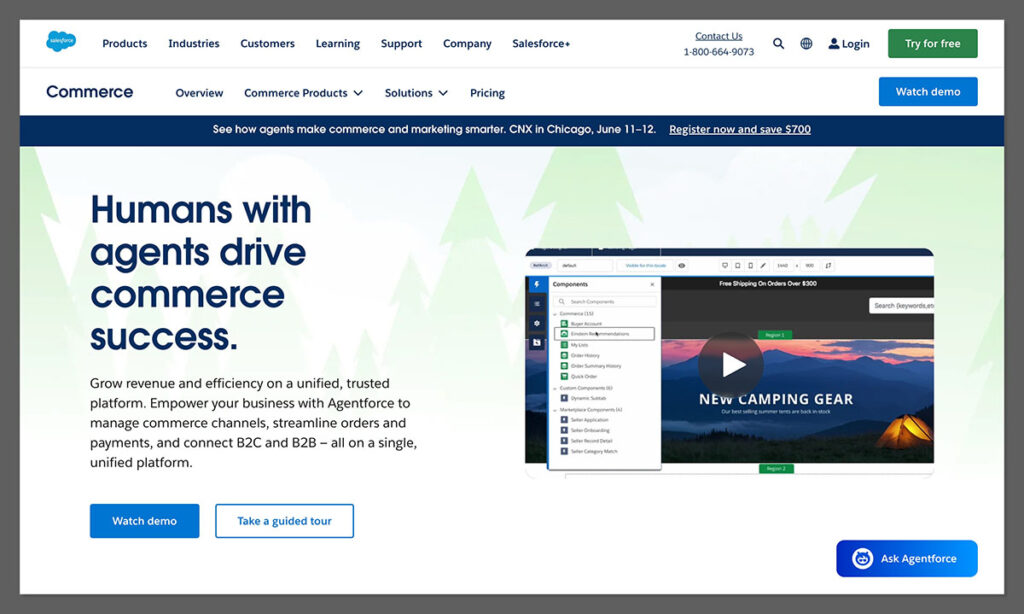This screenshot has height=614, width=1024.
Task: Close the Components panel with X
Action: [652, 285]
